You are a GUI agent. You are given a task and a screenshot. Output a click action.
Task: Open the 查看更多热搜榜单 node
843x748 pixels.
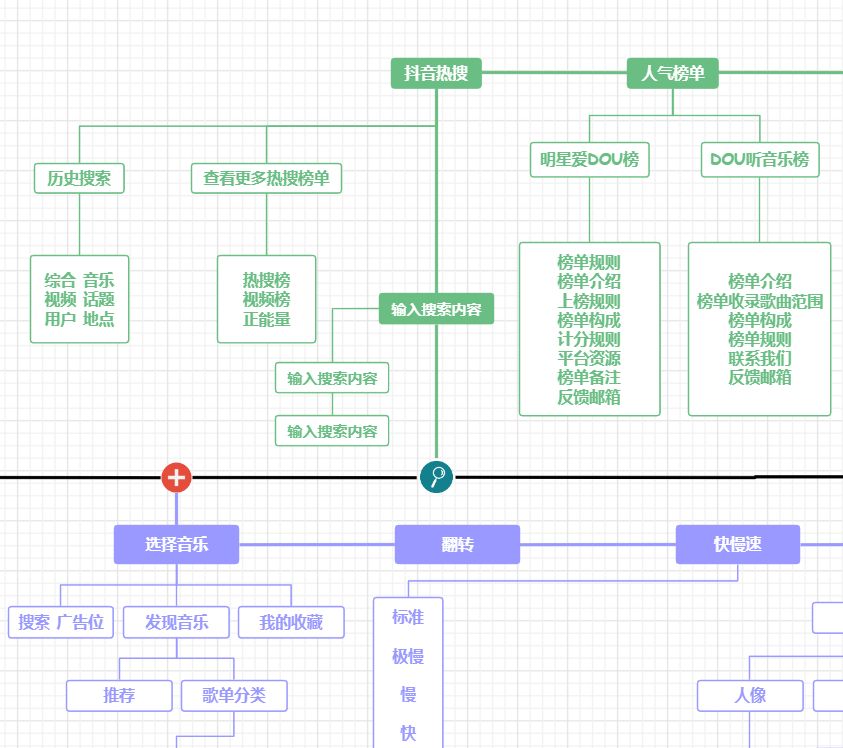pos(266,178)
